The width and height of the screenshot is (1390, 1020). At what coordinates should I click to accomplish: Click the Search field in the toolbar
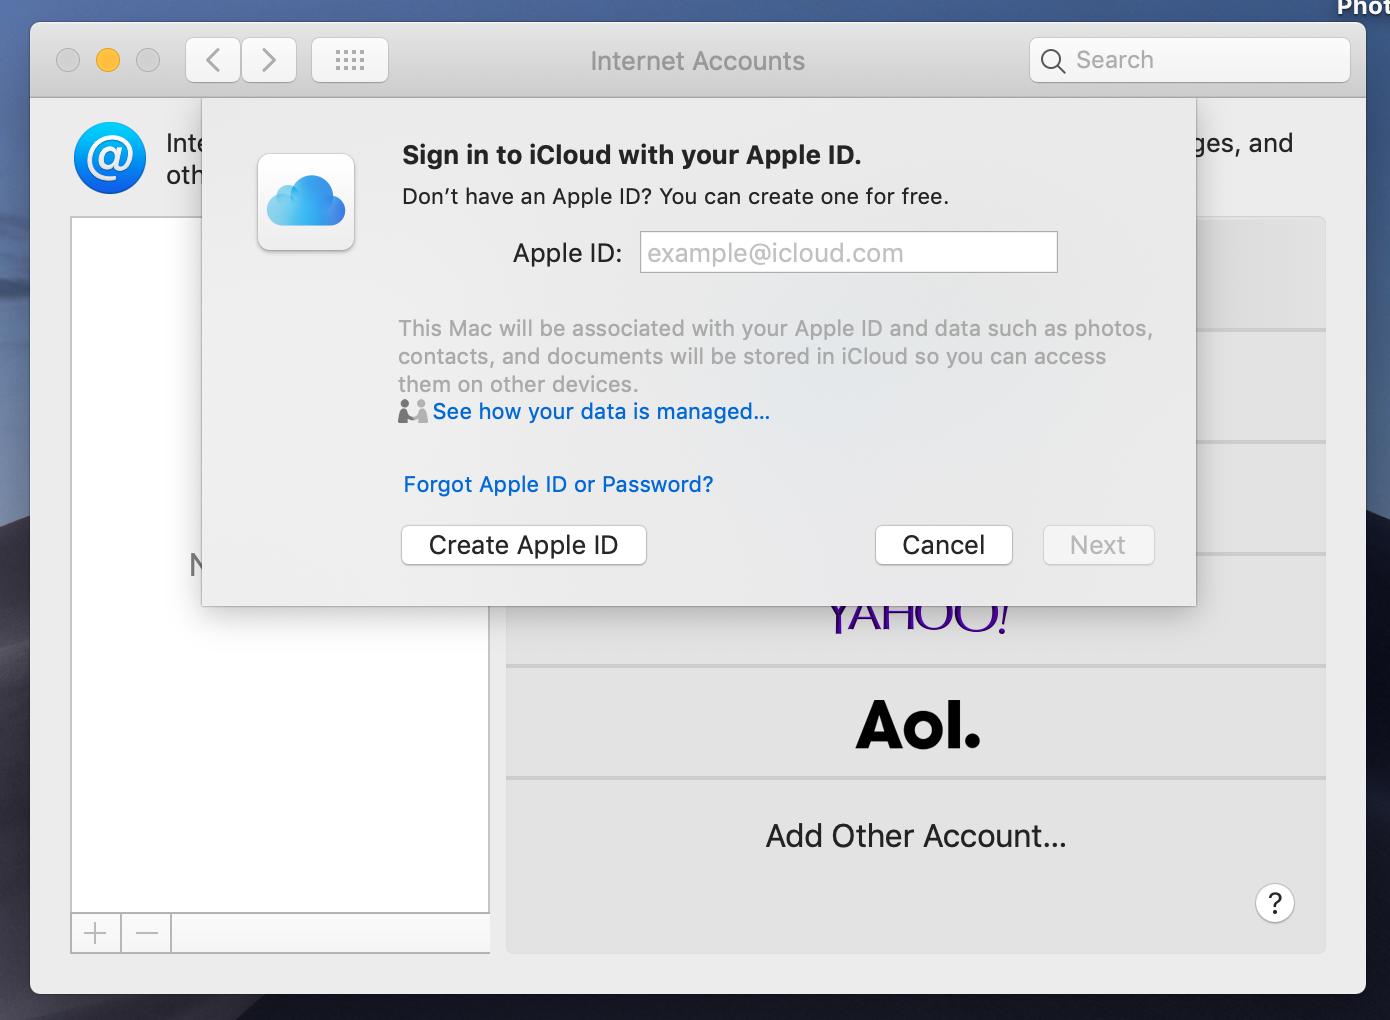point(1190,60)
